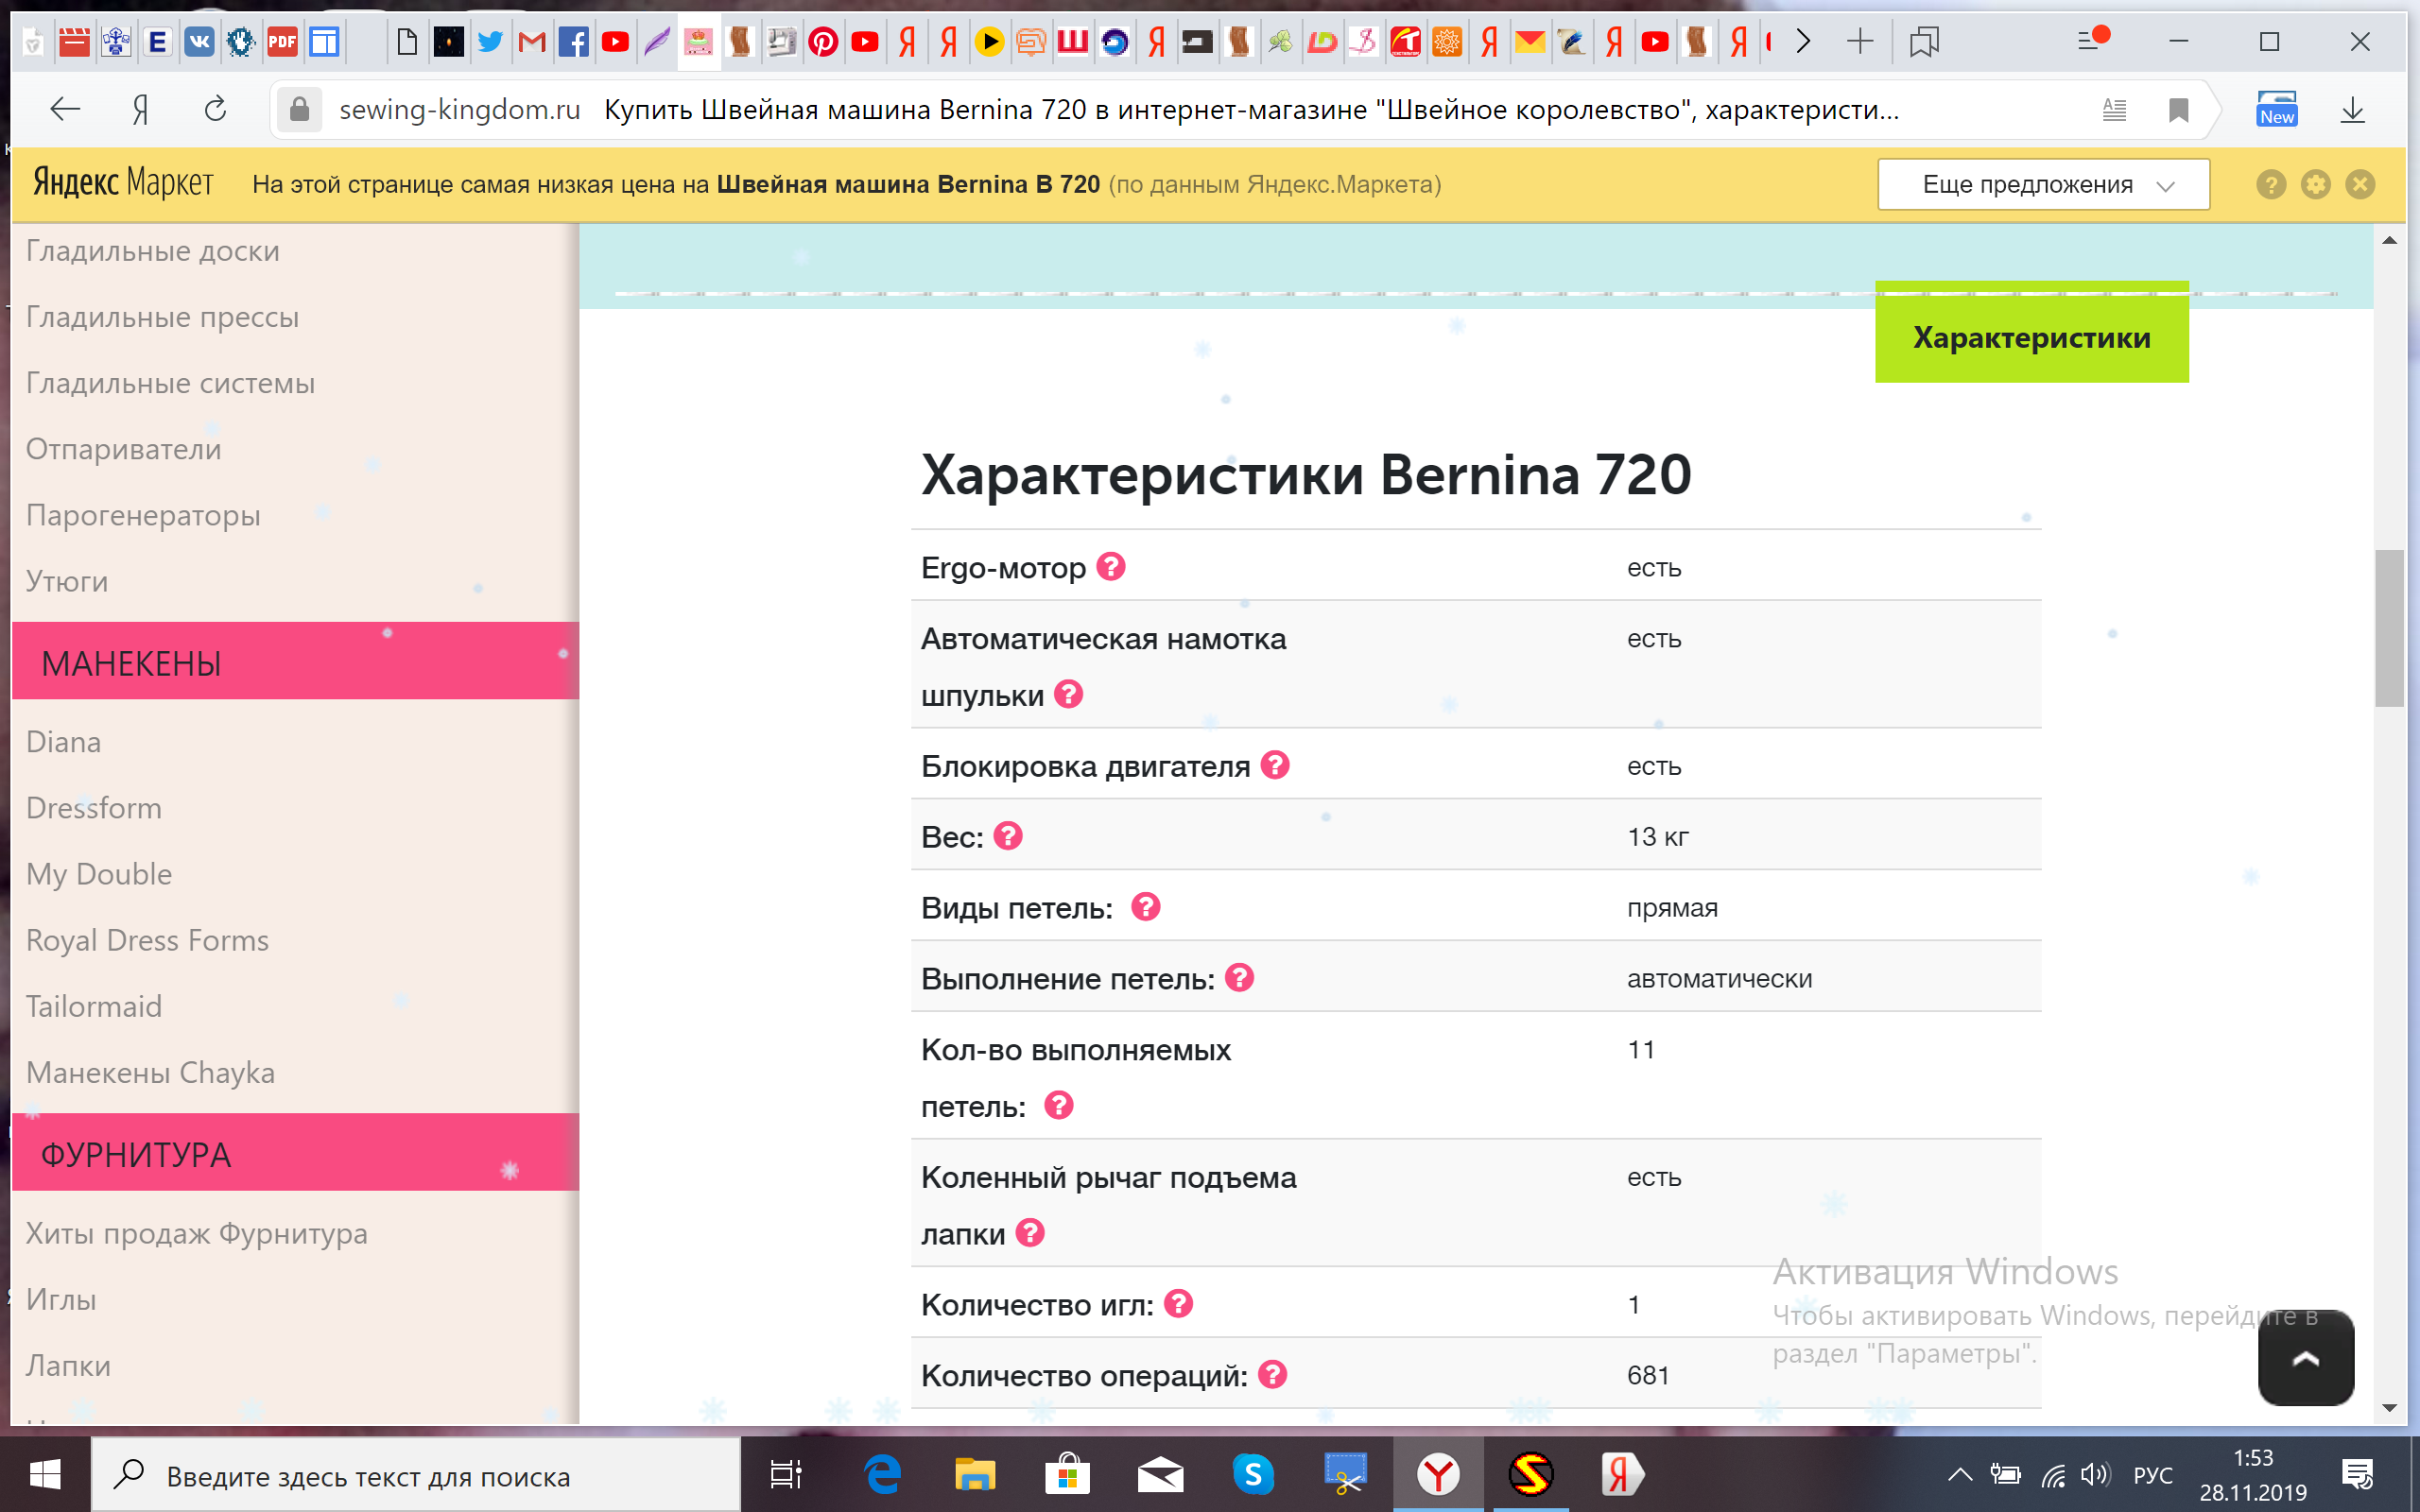This screenshot has width=2420, height=1512.
Task: Open the VK pinned tab
Action: 199,42
